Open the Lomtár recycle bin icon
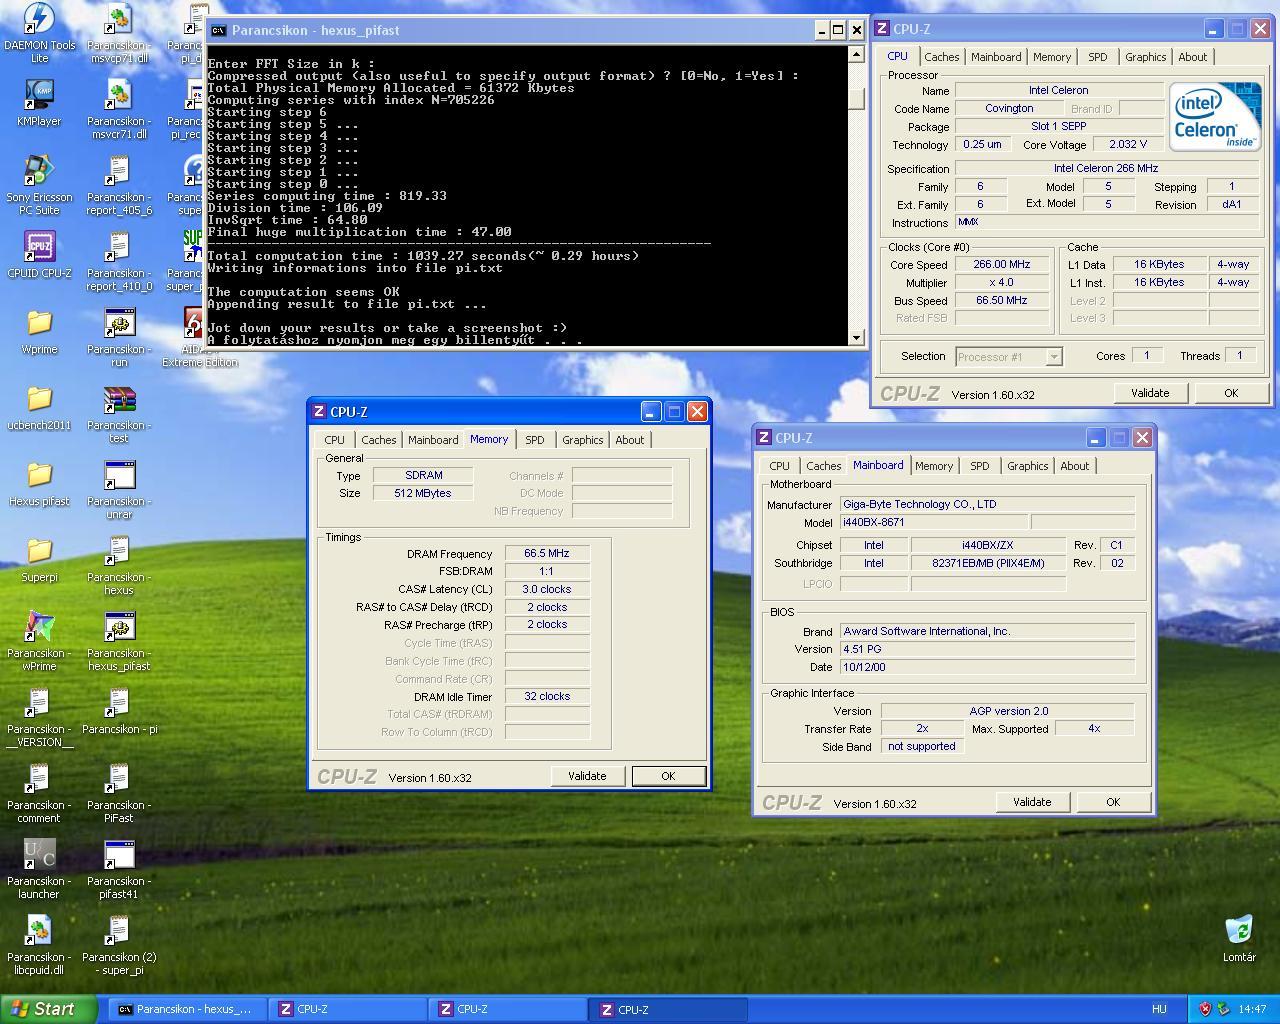This screenshot has height=1024, width=1280. [x=1239, y=930]
